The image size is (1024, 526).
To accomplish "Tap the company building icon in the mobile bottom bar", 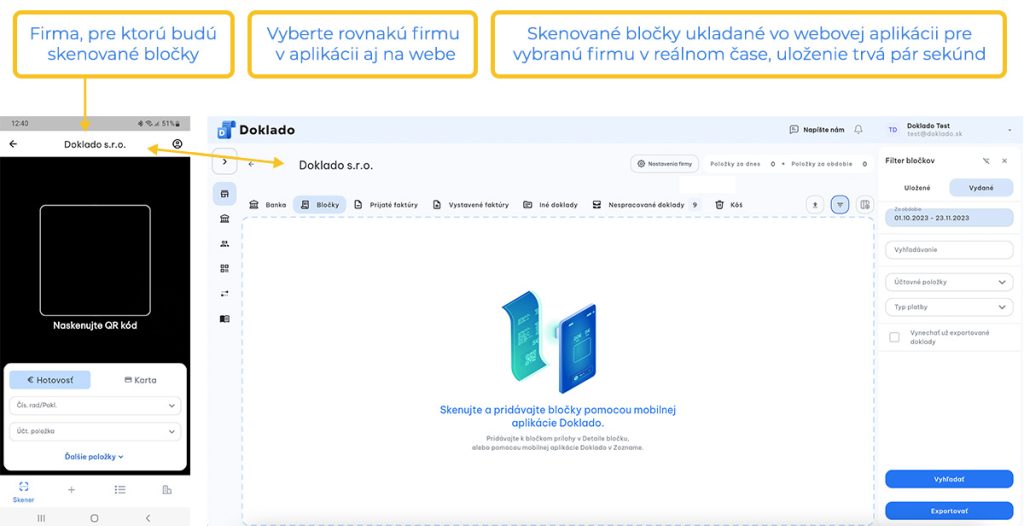I will click(167, 489).
